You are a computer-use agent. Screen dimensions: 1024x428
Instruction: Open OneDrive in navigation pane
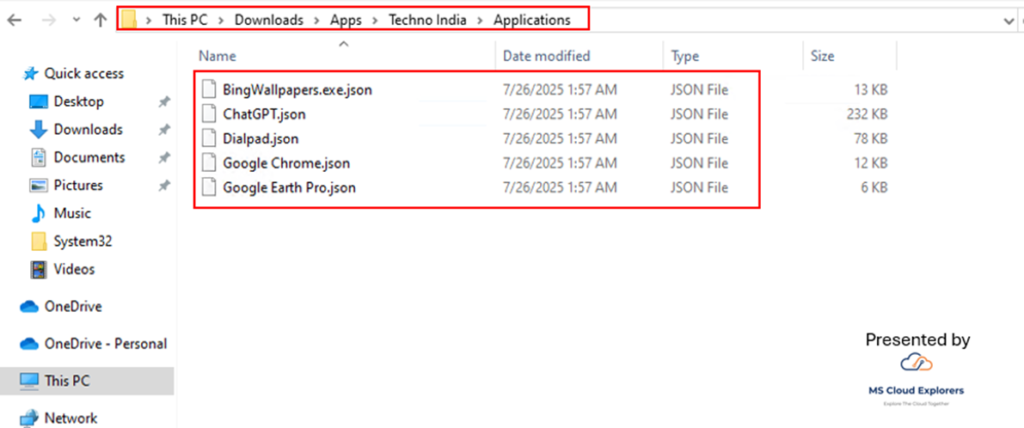(73, 306)
